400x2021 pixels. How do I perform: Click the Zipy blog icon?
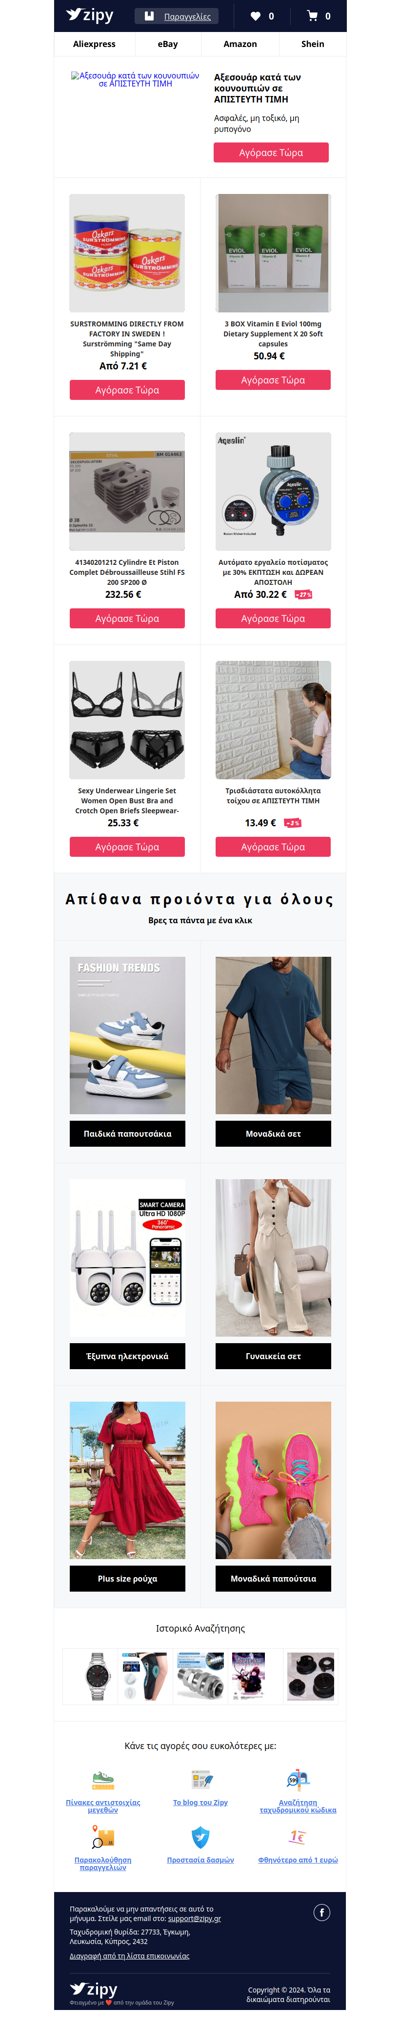click(200, 1780)
